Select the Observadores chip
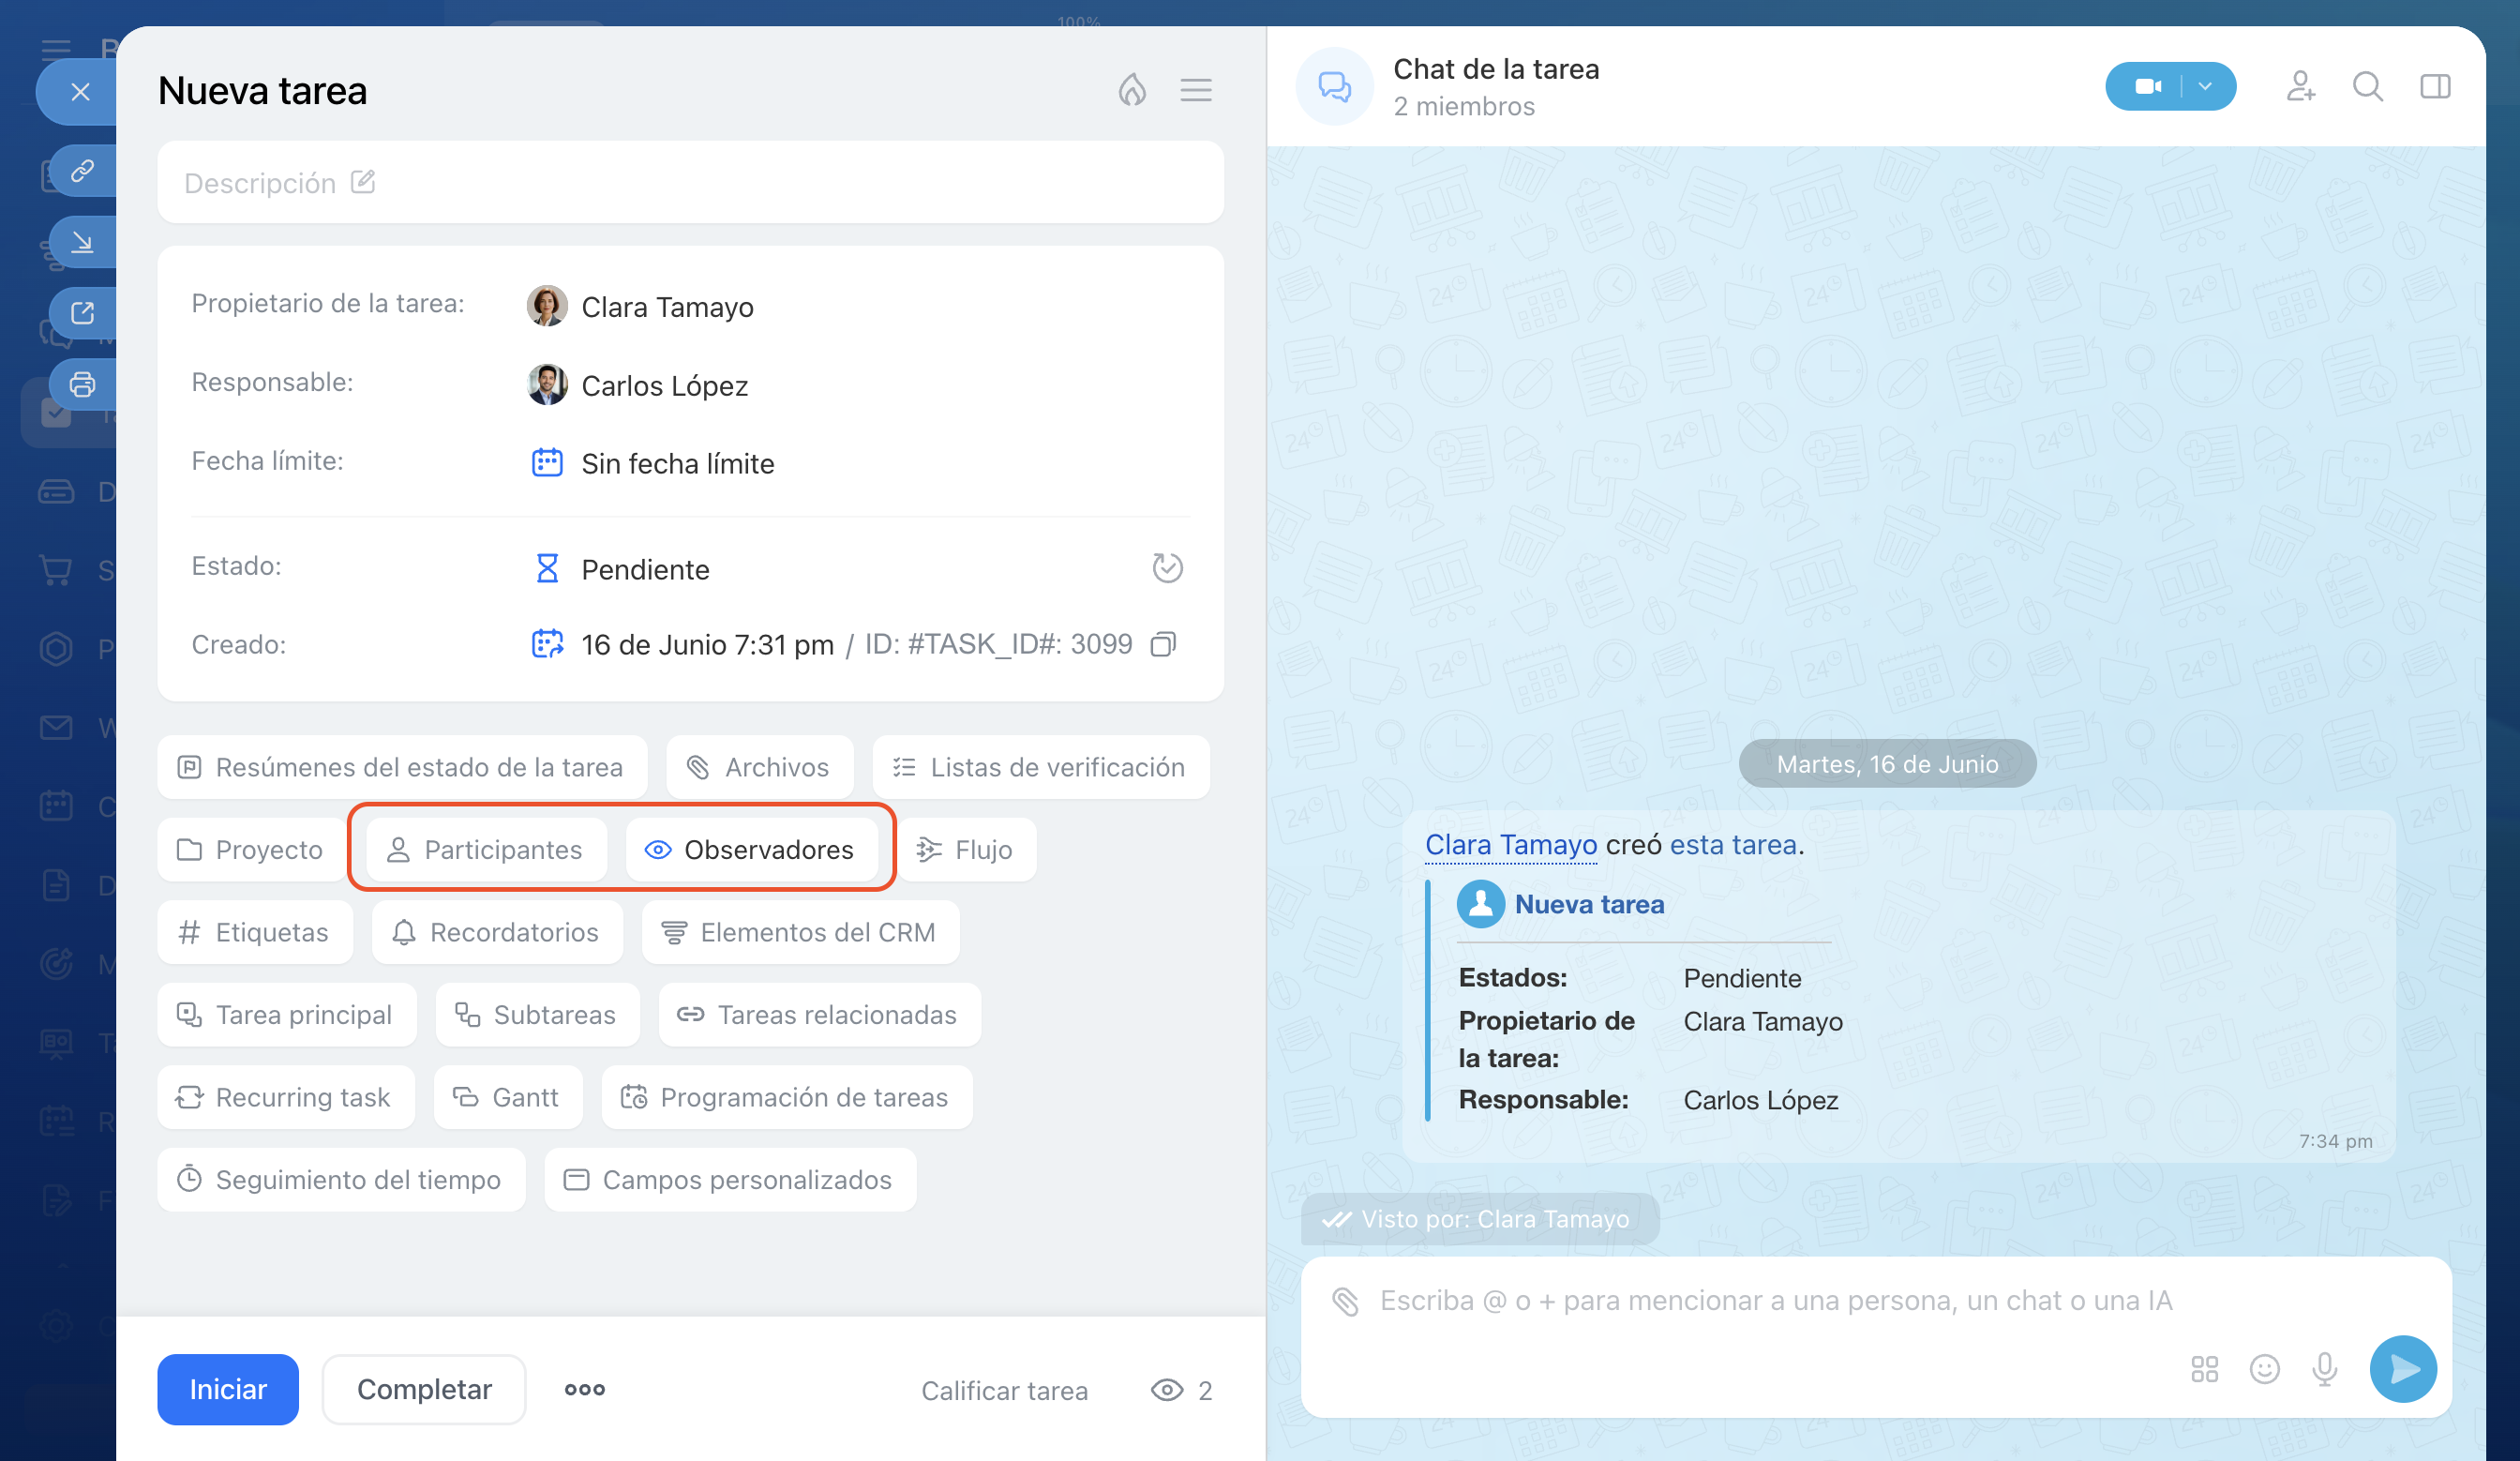 click(752, 850)
